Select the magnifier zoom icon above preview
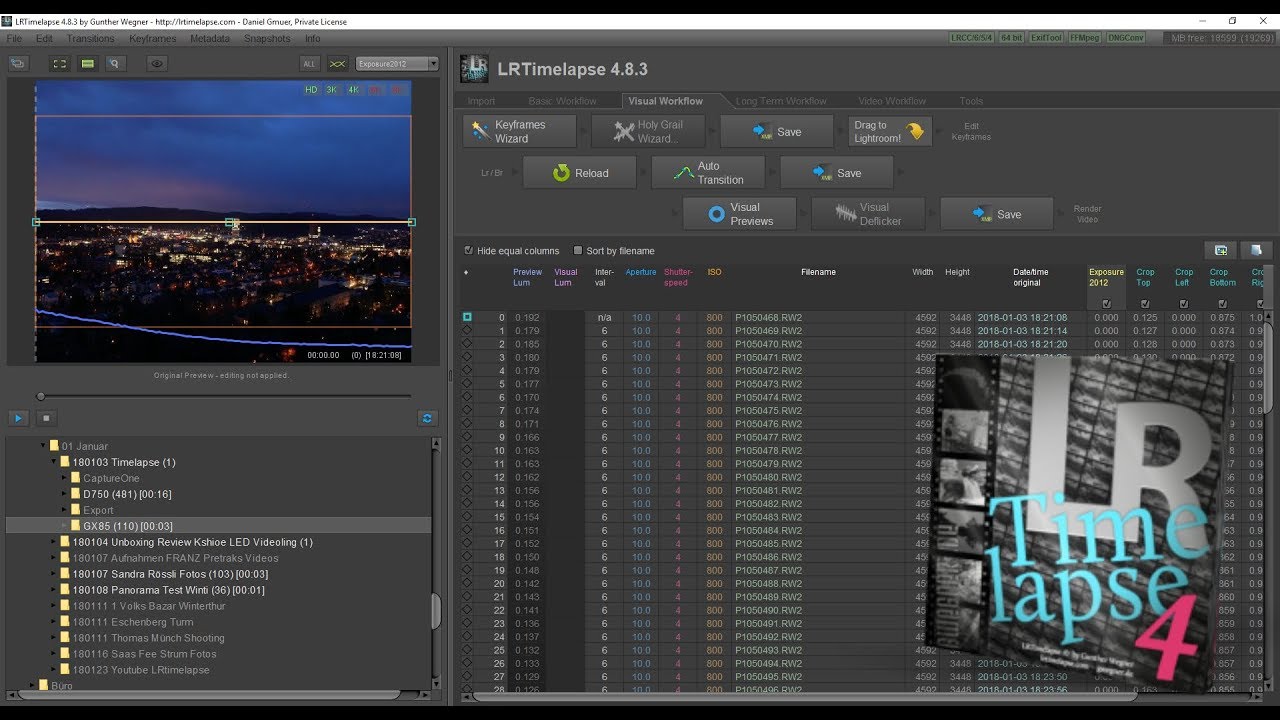This screenshot has height=720, width=1280. tap(115, 63)
